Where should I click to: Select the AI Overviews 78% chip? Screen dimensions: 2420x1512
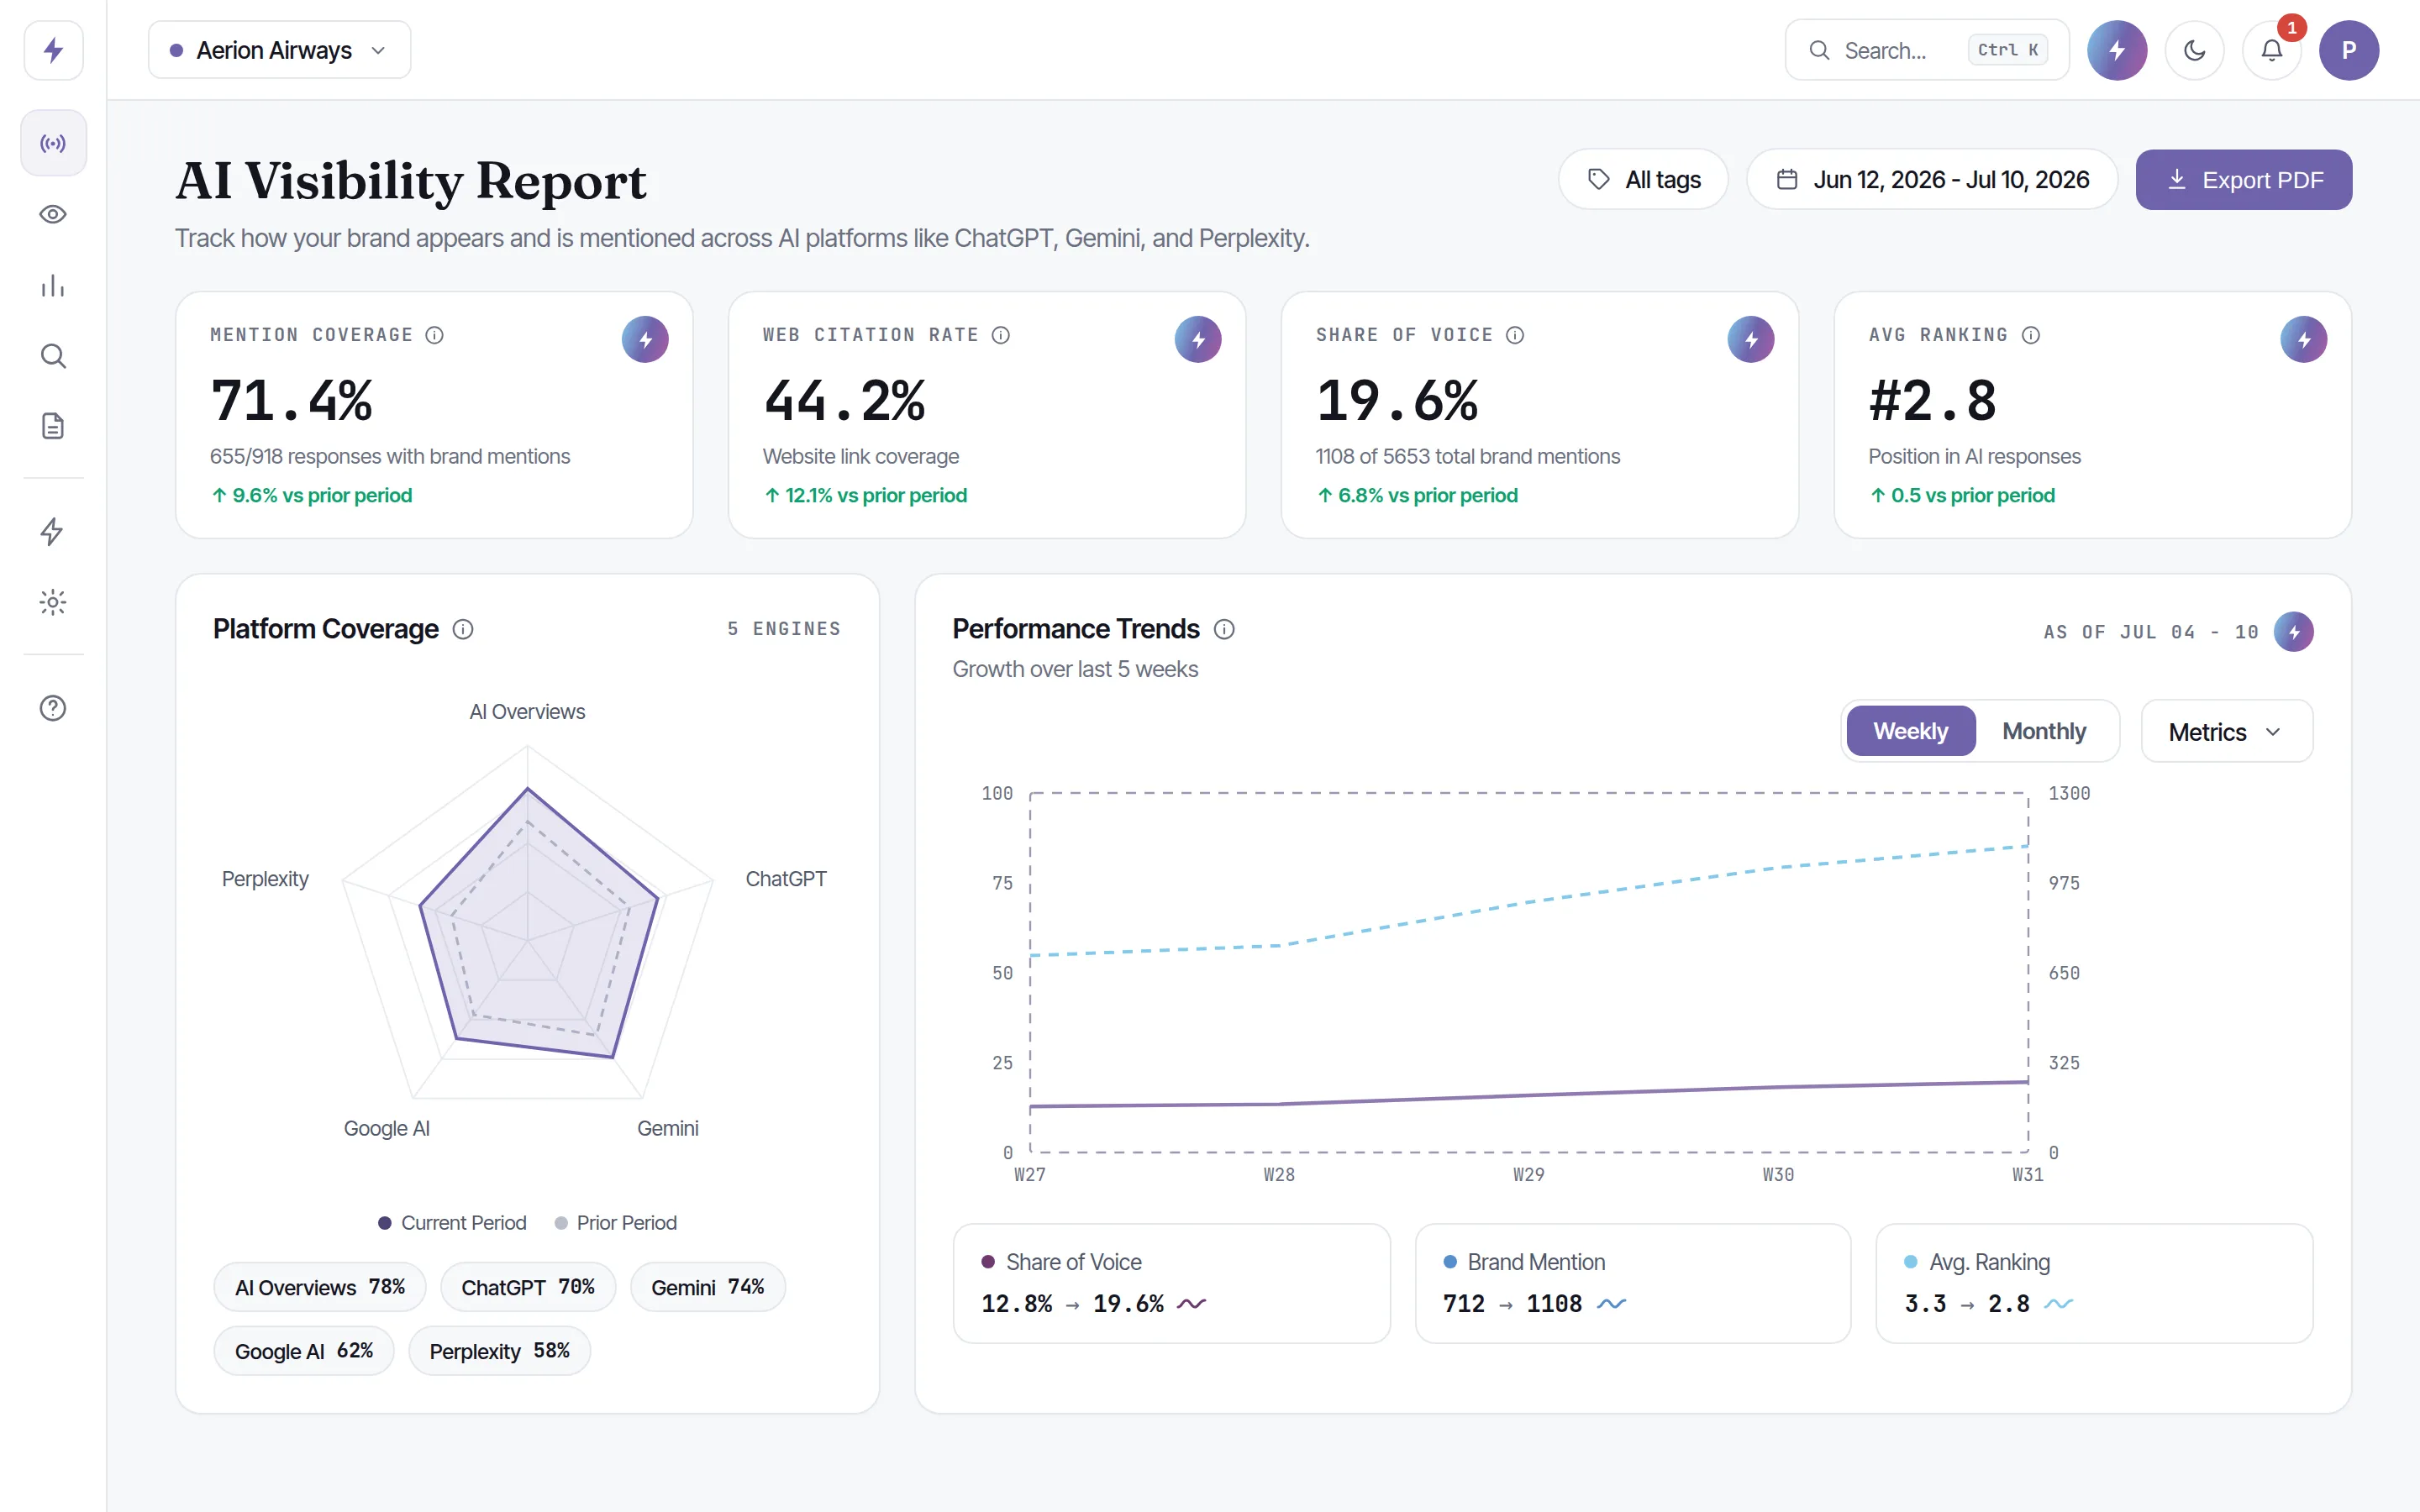coord(320,1287)
